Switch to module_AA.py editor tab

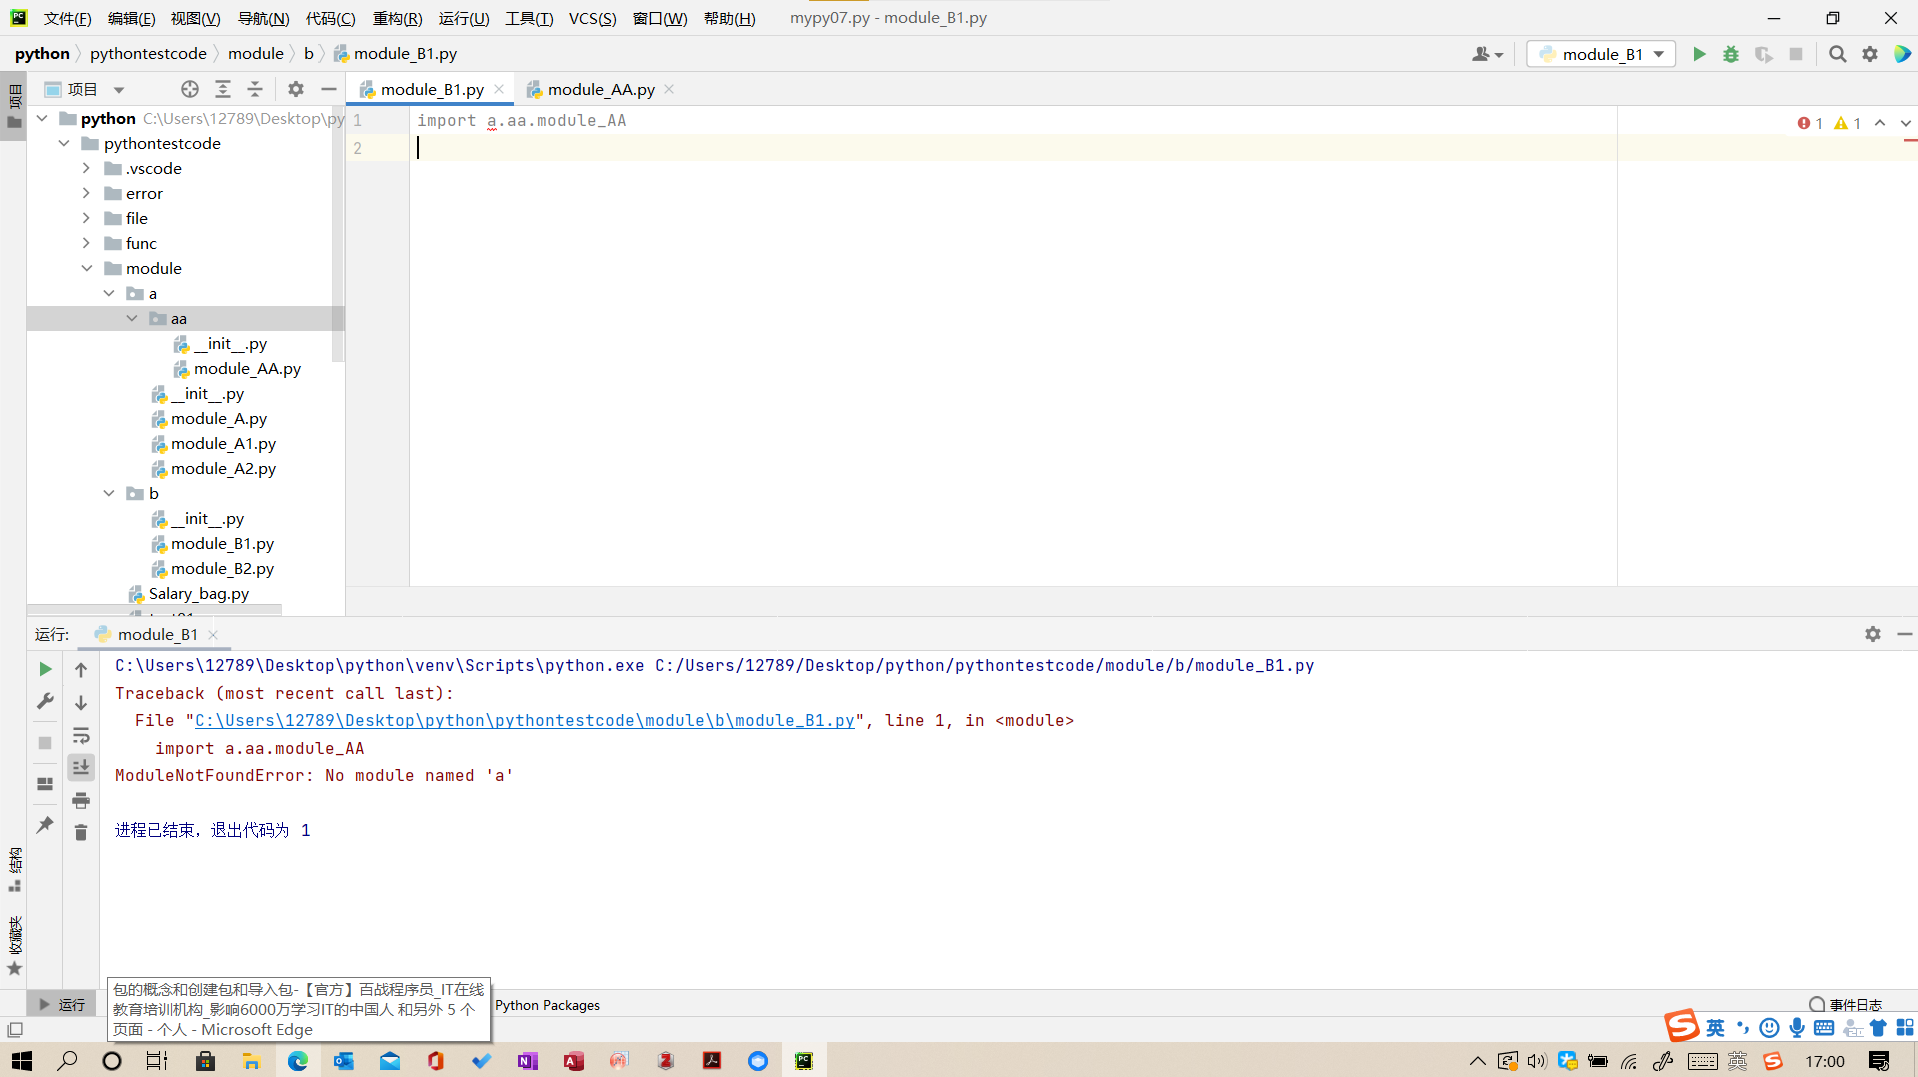pos(600,89)
